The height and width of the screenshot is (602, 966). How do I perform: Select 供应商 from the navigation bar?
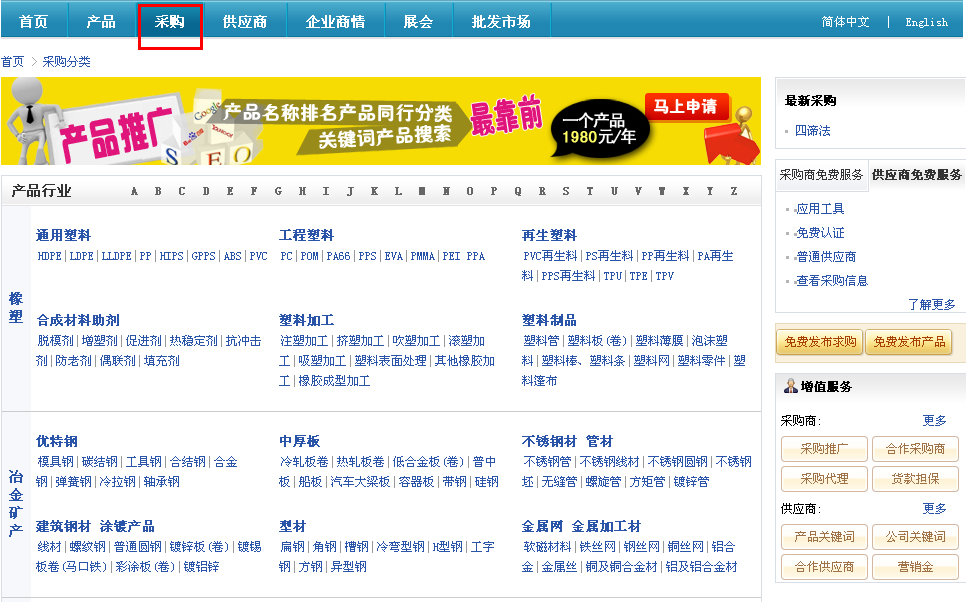[x=245, y=19]
